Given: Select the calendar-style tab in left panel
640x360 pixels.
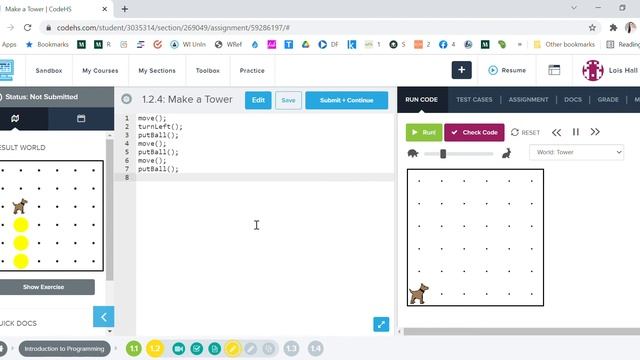Looking at the screenshot, I should click(x=81, y=119).
